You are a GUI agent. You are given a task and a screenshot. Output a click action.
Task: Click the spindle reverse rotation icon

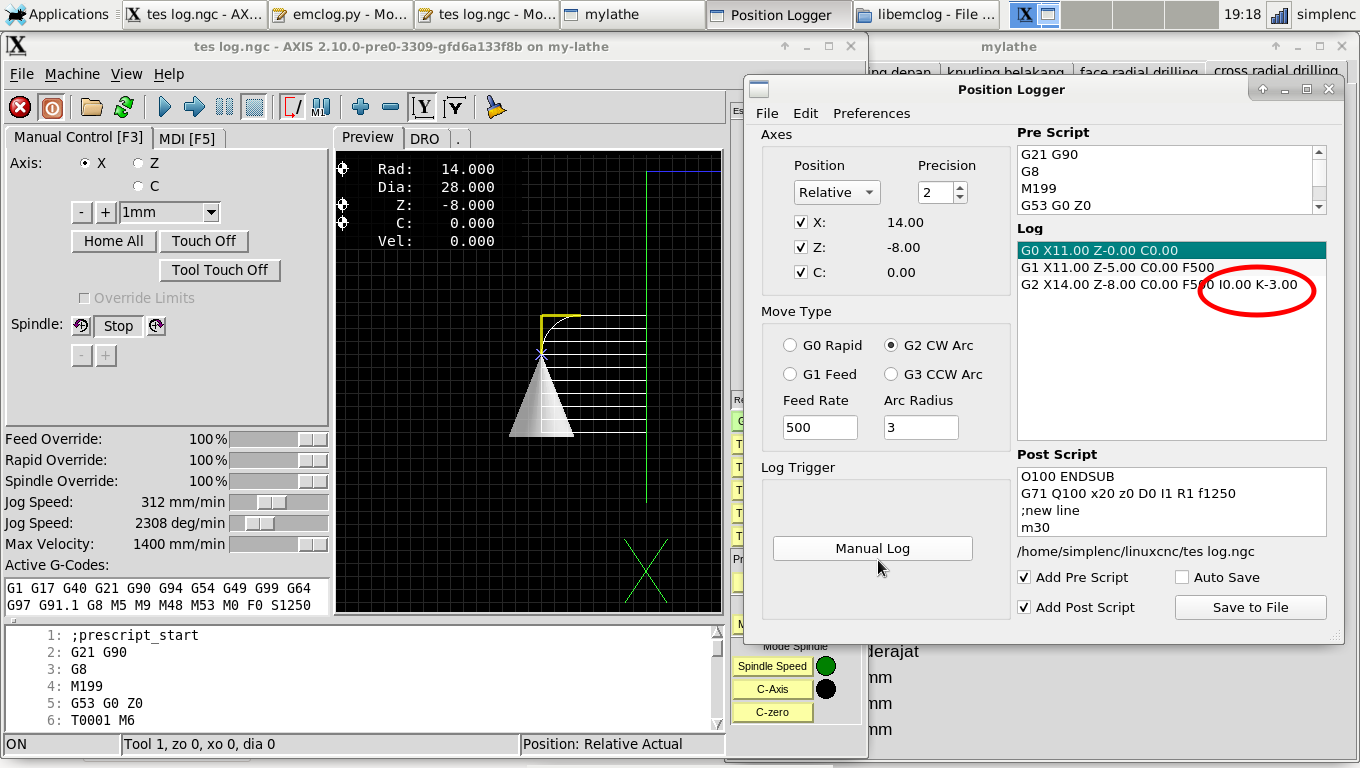pos(82,326)
